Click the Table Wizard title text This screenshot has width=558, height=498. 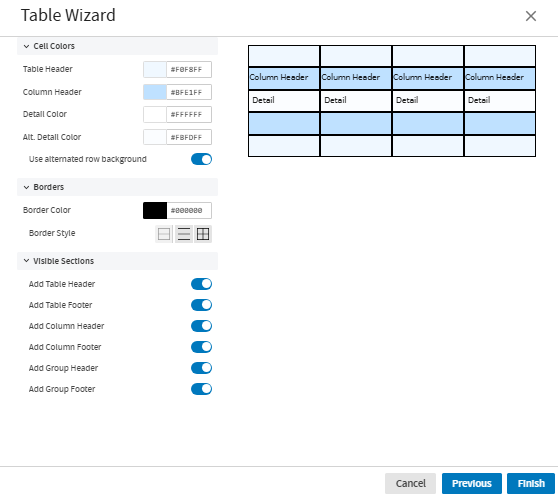tap(68, 15)
